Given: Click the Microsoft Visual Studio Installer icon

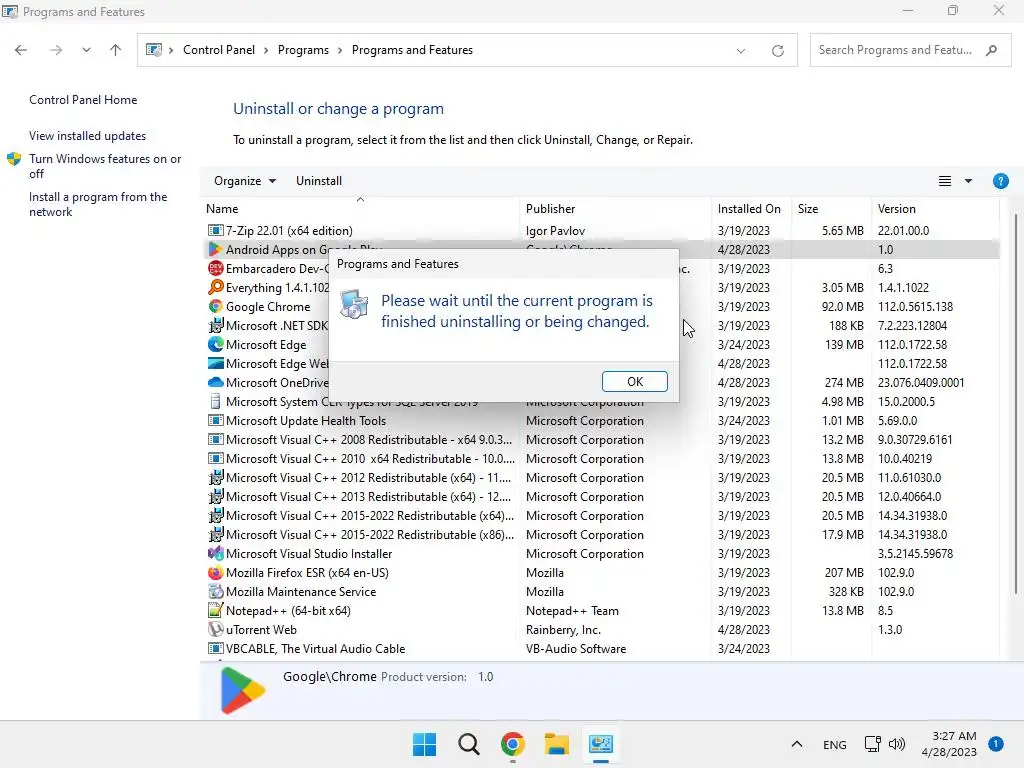Looking at the screenshot, I should pos(215,553).
